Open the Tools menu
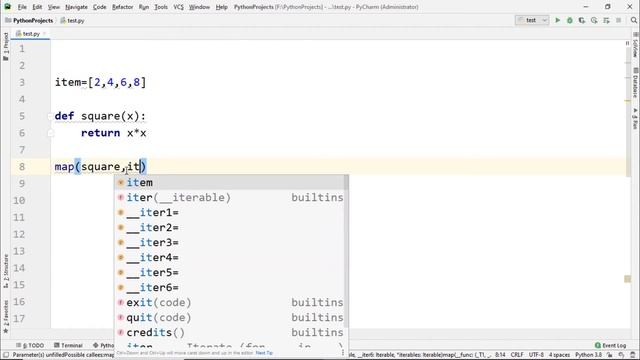Viewport: 640px width, 360px height. tap(161, 7)
